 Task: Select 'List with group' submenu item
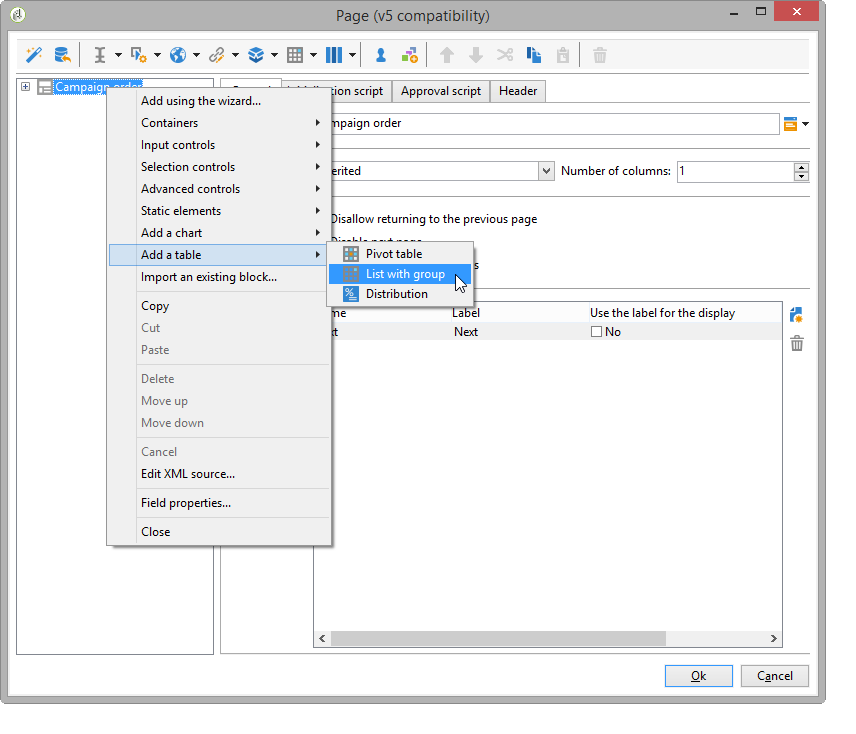405,274
